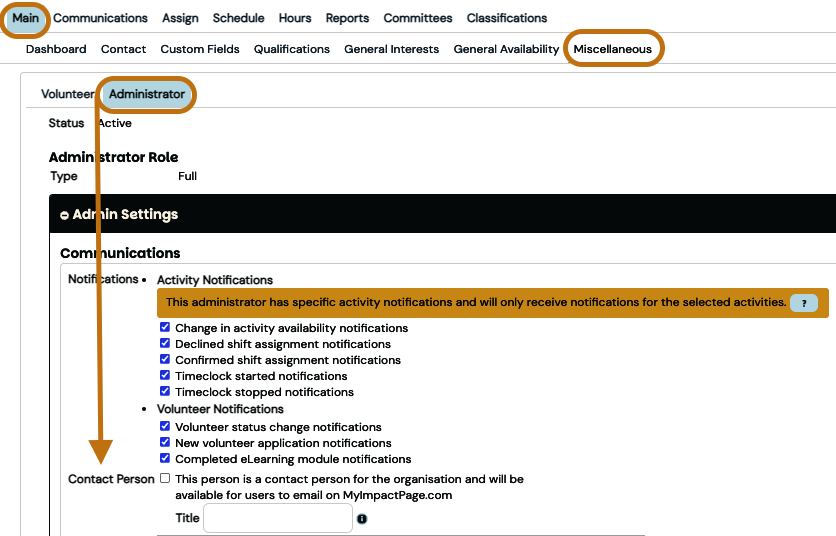Go to the Qualifications tab
This screenshot has width=836, height=536.
(291, 49)
